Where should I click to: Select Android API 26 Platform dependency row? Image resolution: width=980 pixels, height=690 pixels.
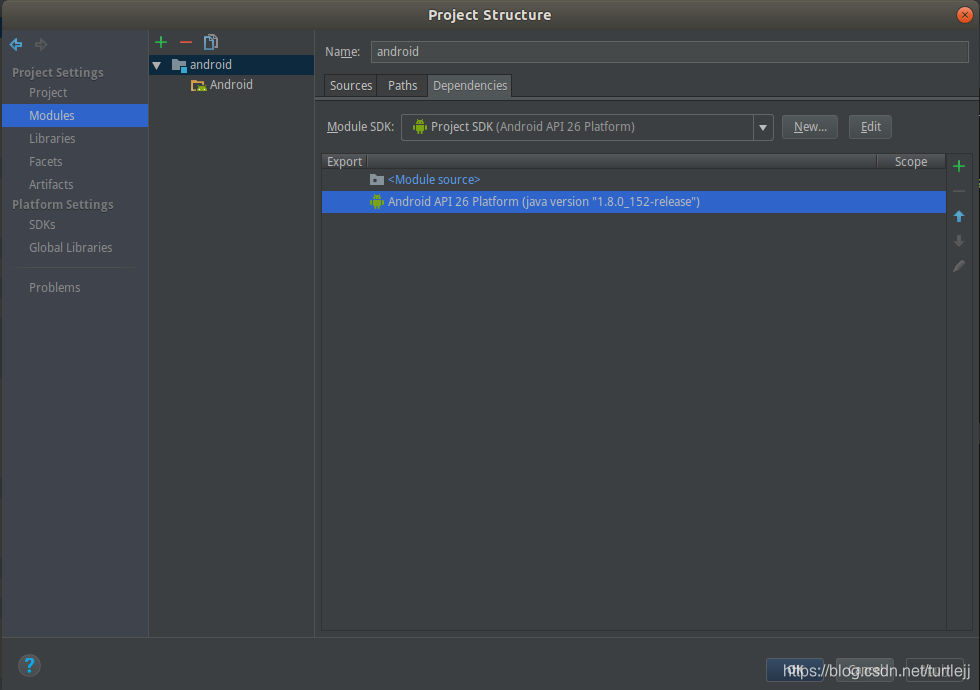coord(634,202)
